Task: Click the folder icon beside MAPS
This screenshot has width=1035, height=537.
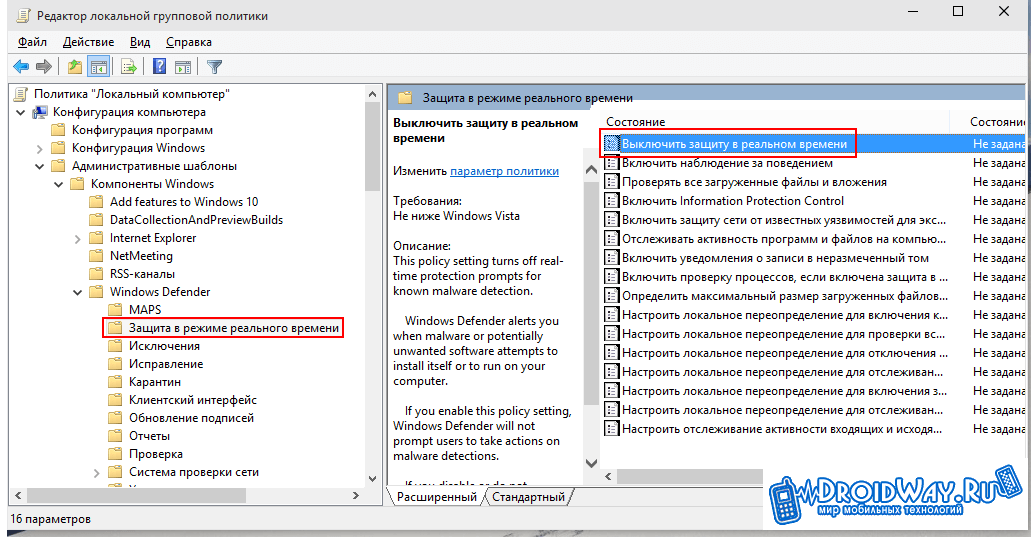Action: (116, 309)
